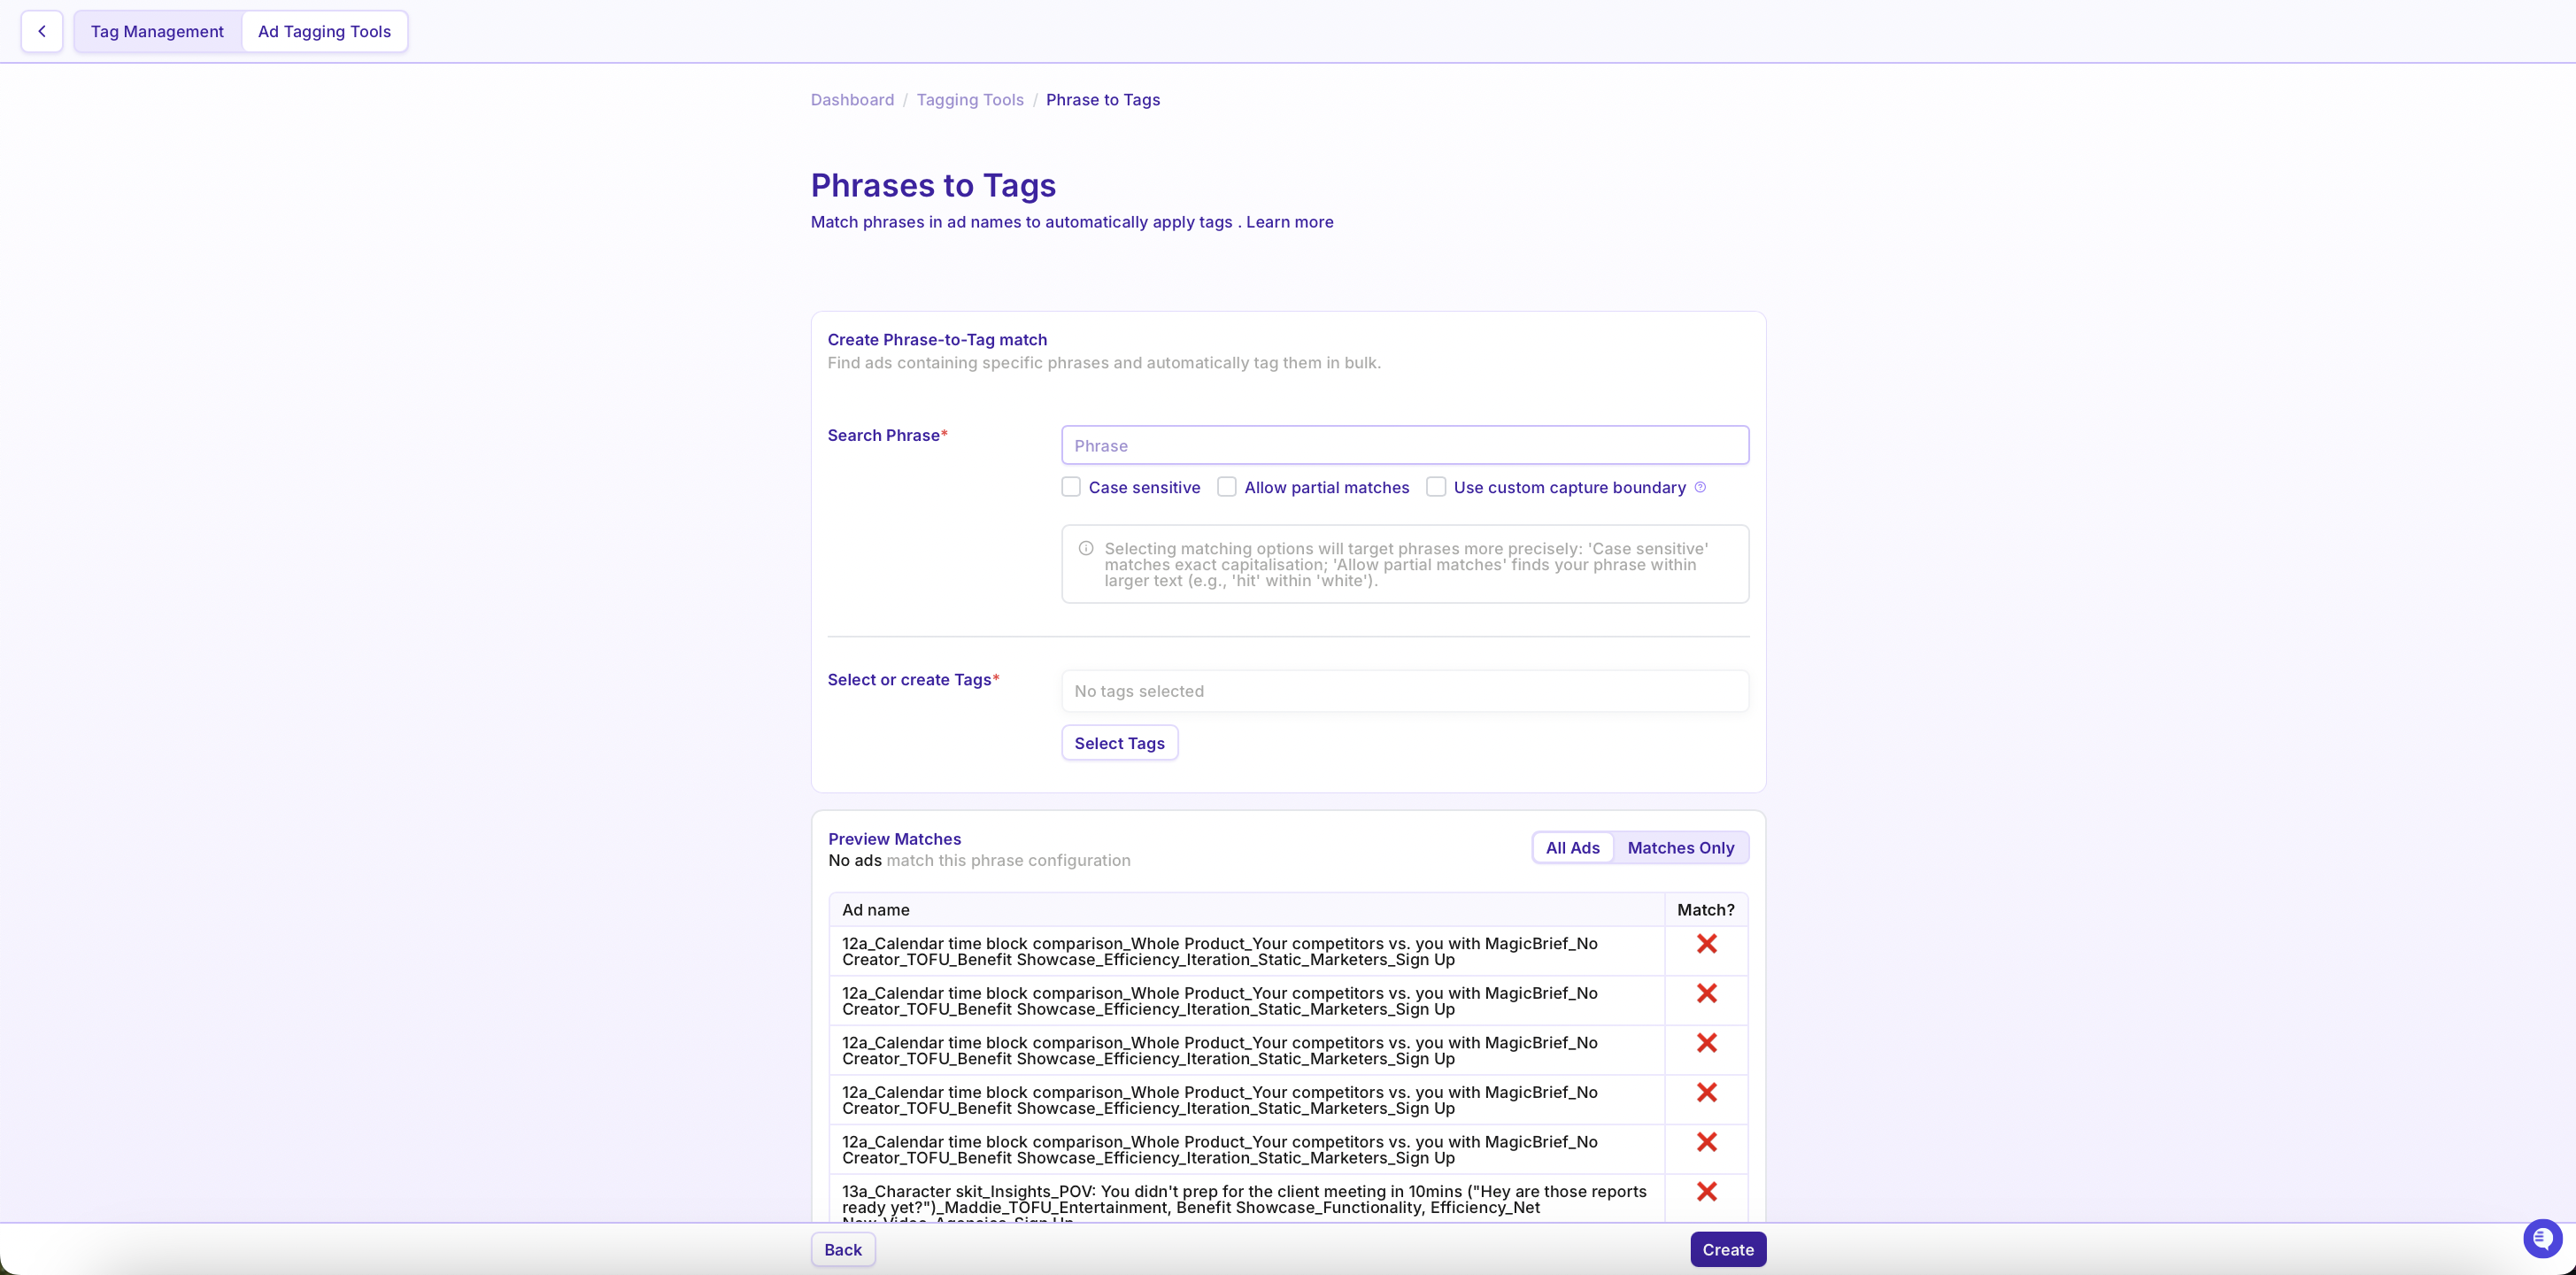The image size is (2576, 1275).
Task: Switch to Ad Tagging Tools tab
Action: (x=324, y=31)
